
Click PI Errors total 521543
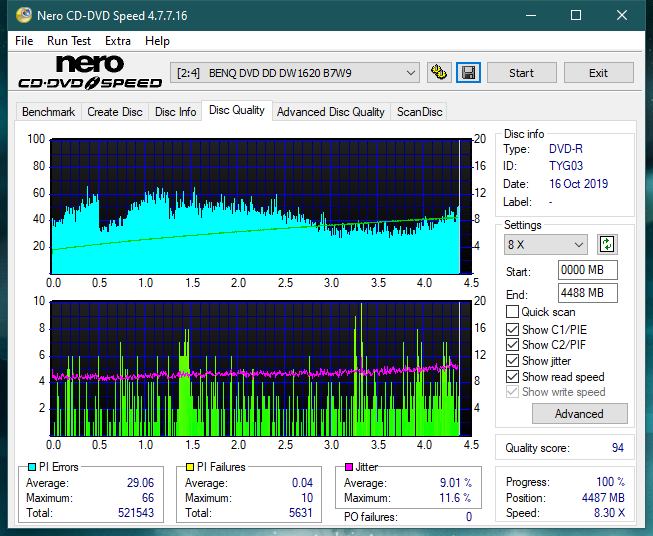136,513
